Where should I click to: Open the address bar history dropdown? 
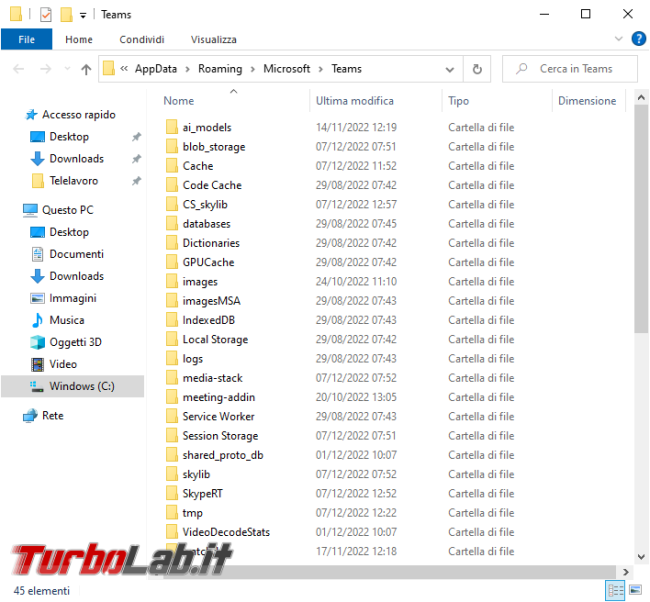point(450,69)
